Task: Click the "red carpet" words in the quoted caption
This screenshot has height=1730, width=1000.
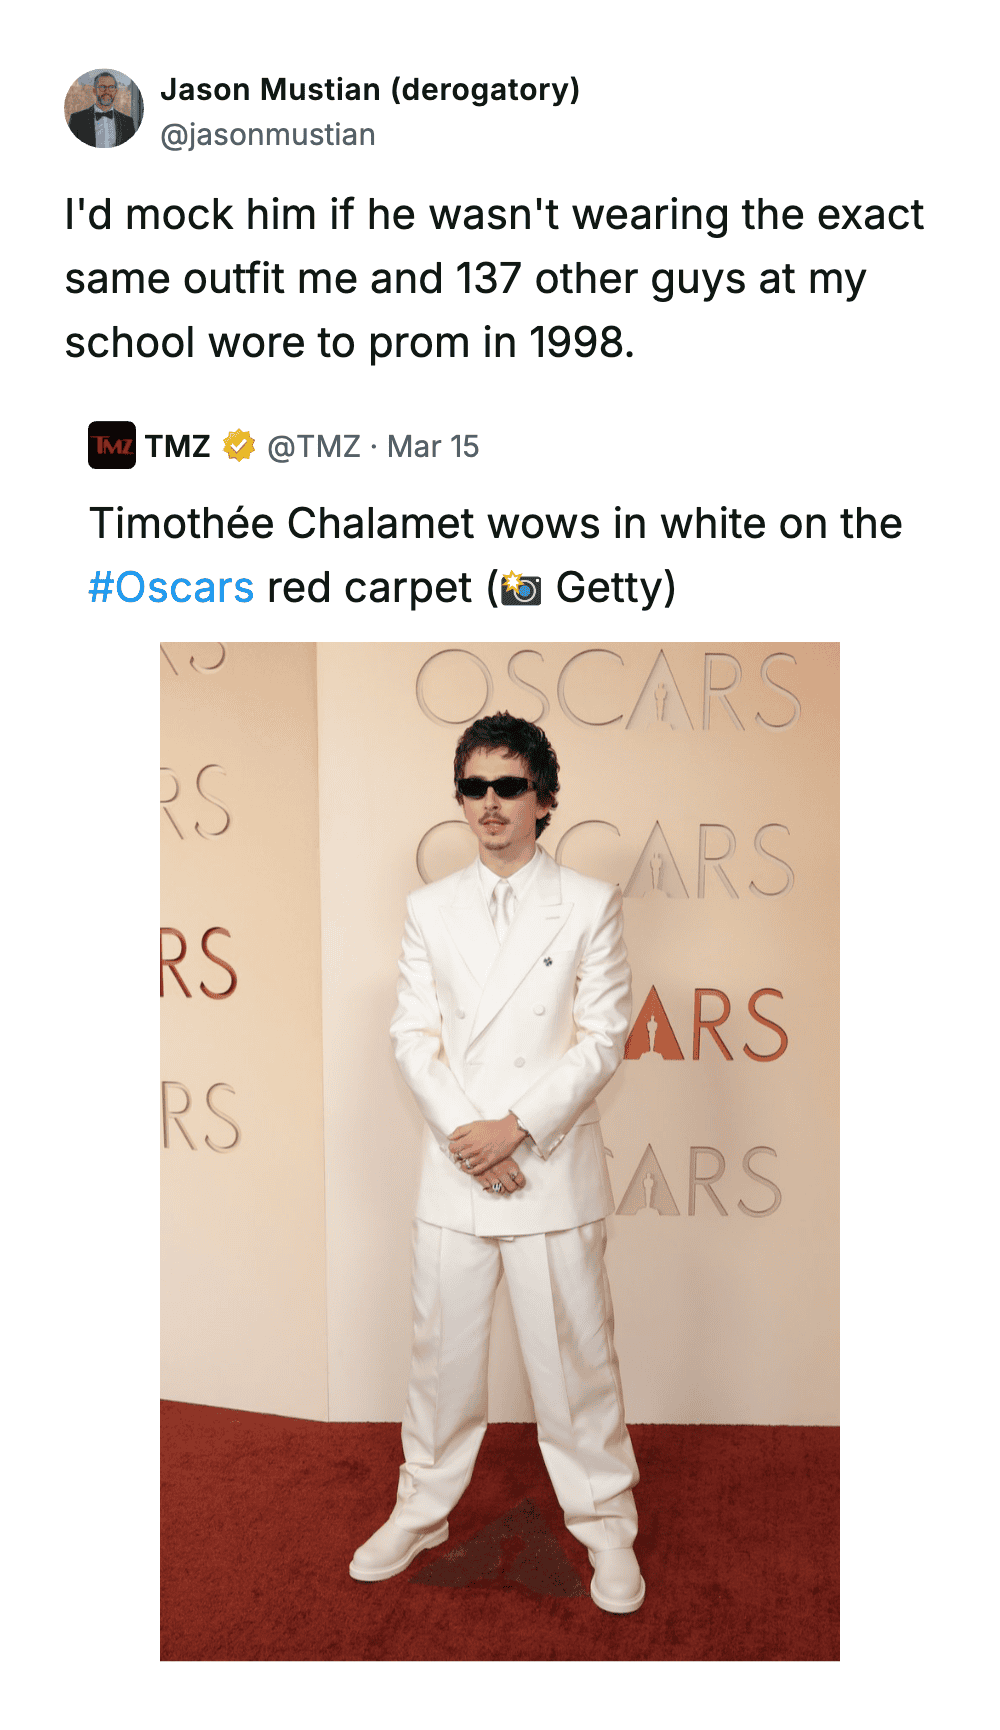Action: tap(369, 588)
